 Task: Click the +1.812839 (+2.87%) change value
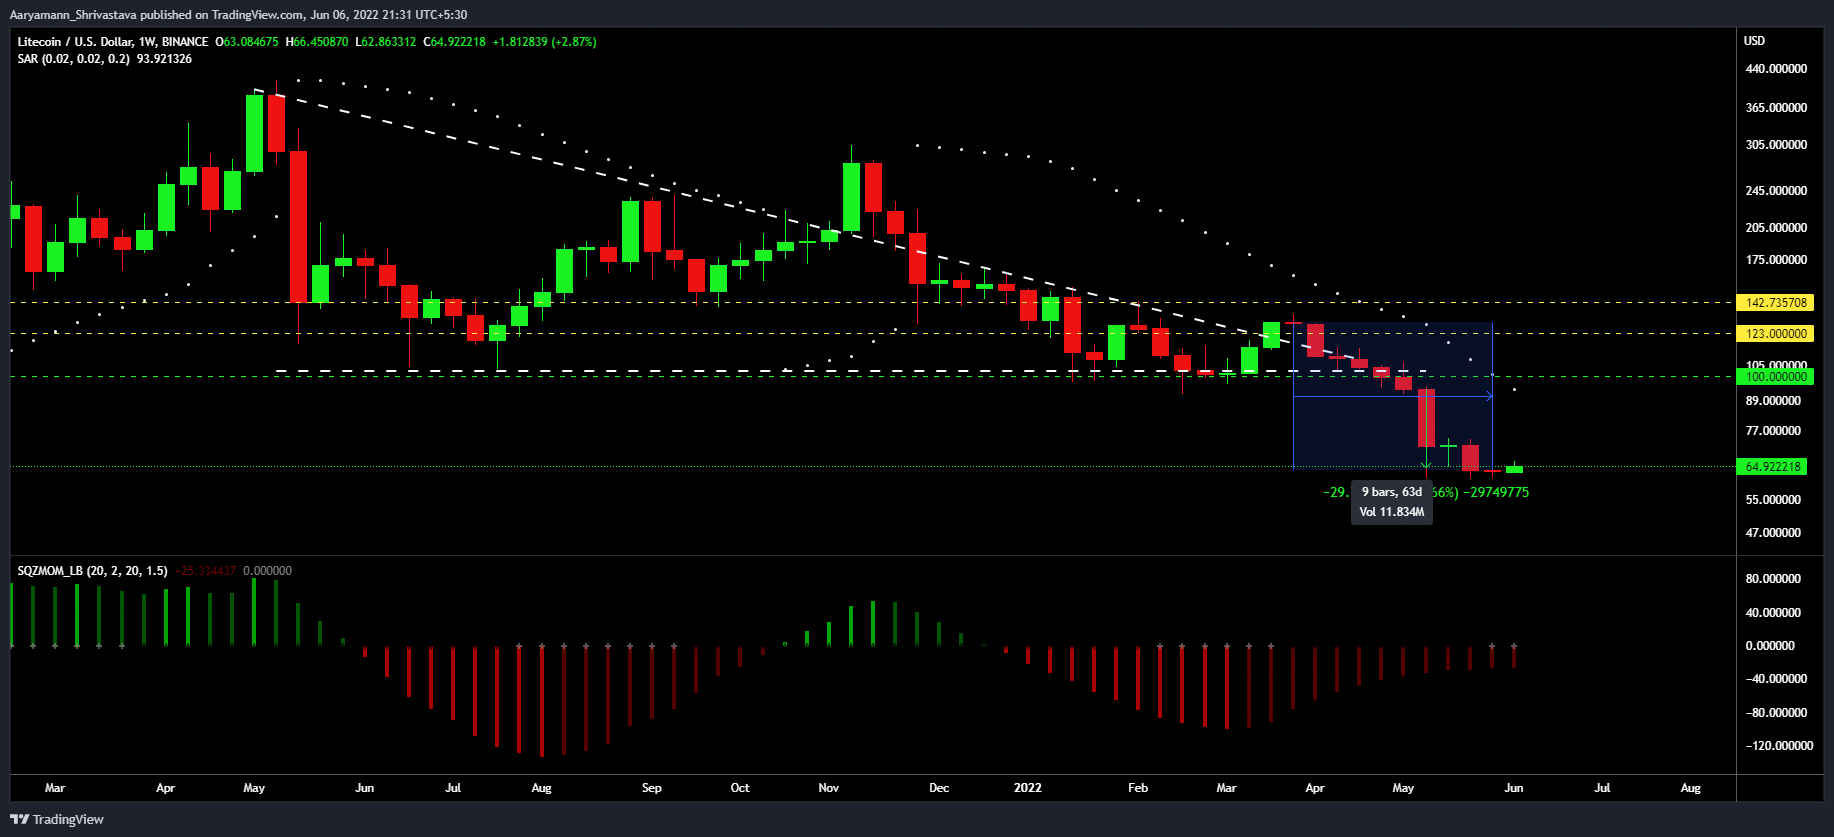[x=545, y=42]
